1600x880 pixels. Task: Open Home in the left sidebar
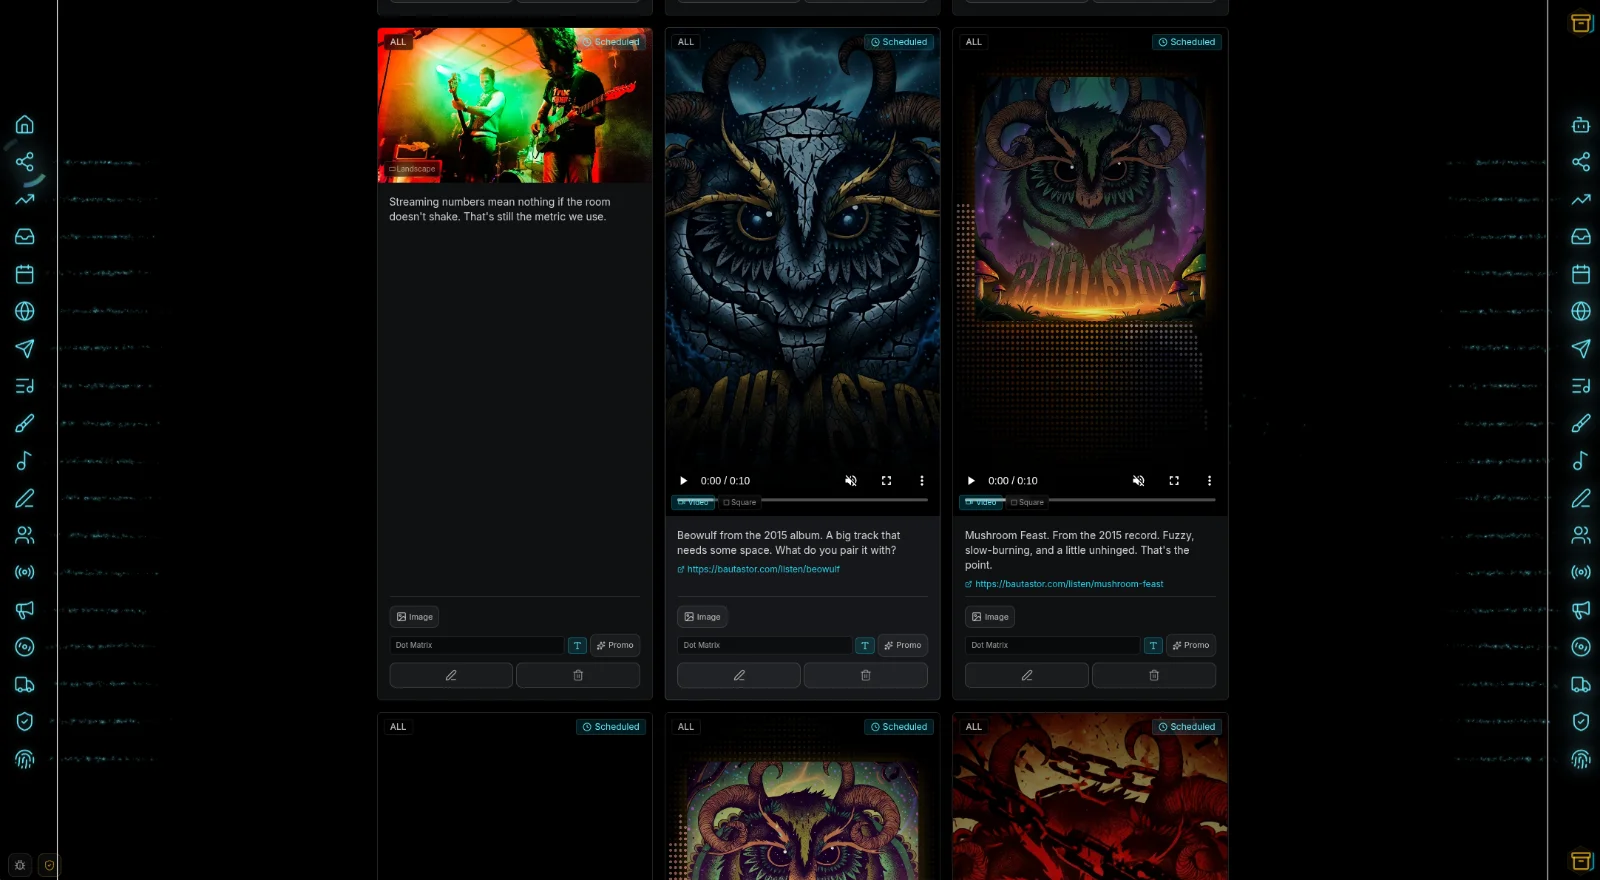pos(25,125)
